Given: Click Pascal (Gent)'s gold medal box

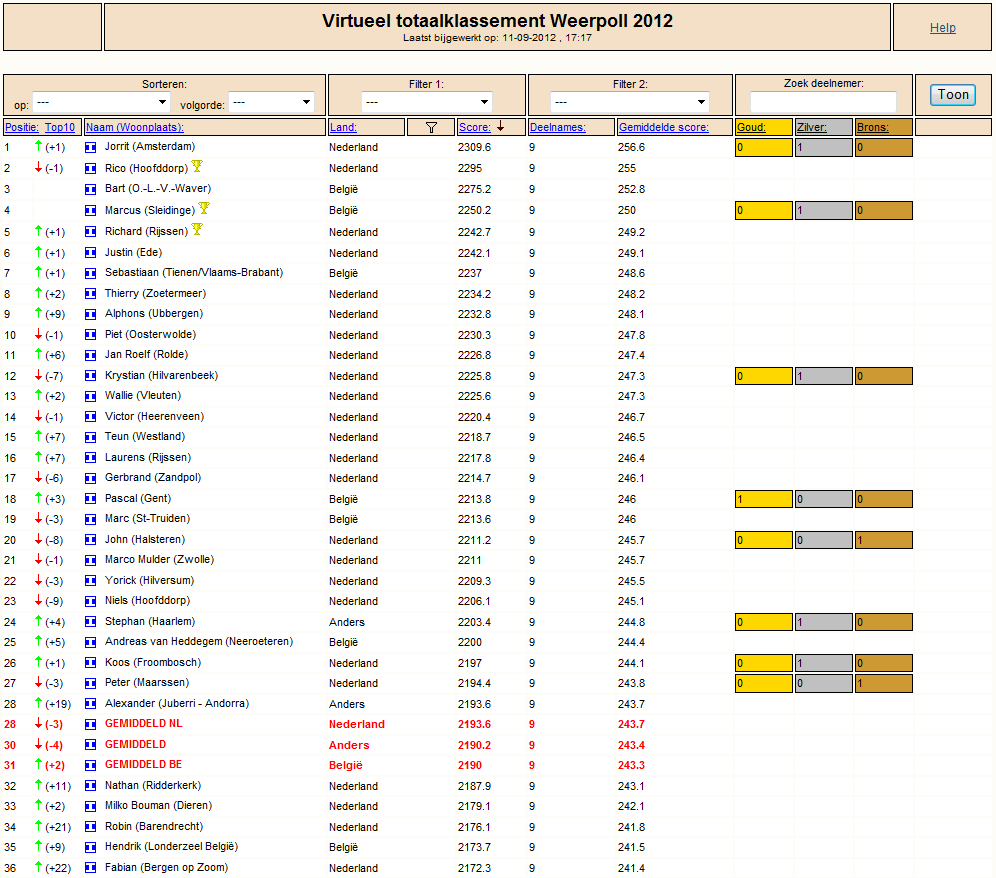Looking at the screenshot, I should [x=764, y=499].
